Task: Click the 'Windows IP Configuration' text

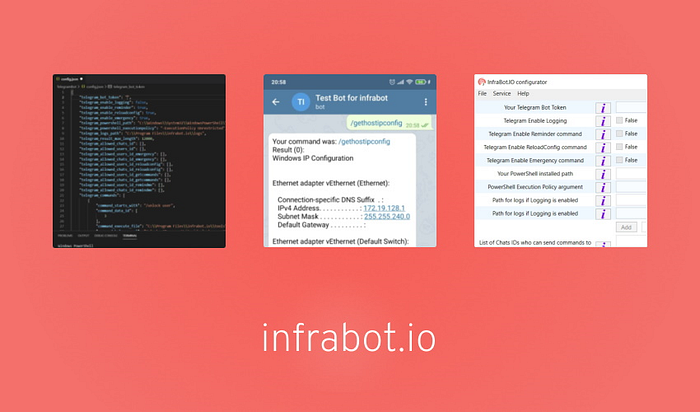Action: [313, 158]
